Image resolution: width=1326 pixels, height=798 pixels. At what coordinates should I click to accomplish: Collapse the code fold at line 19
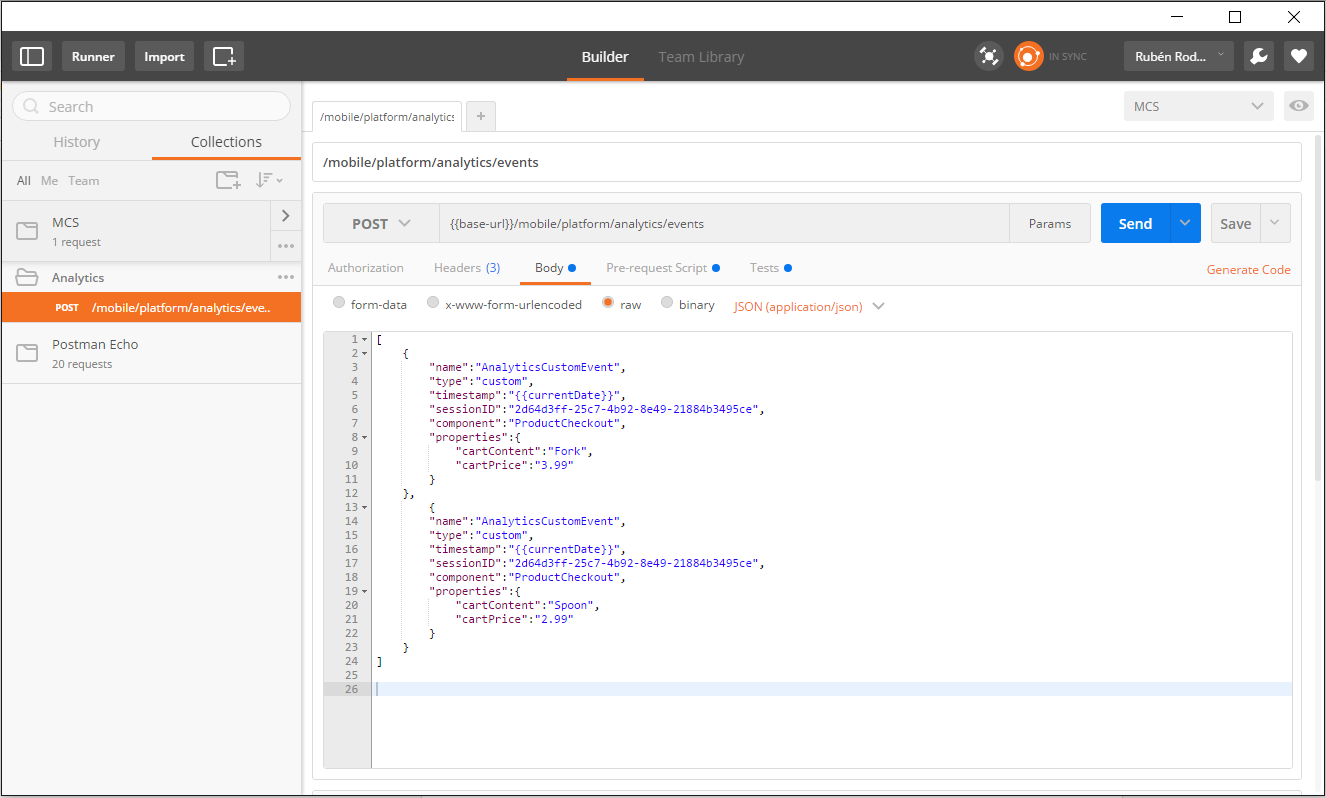pyautogui.click(x=365, y=591)
